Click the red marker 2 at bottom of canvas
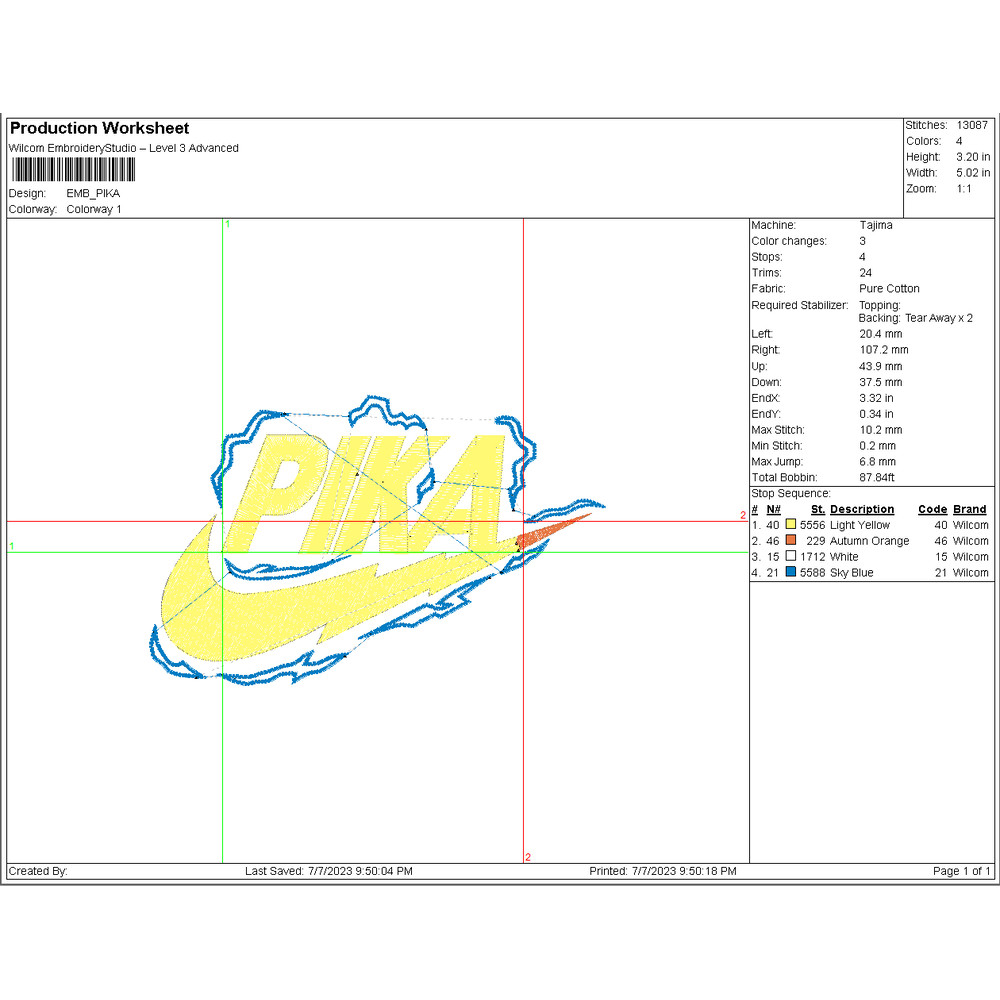 coord(528,857)
